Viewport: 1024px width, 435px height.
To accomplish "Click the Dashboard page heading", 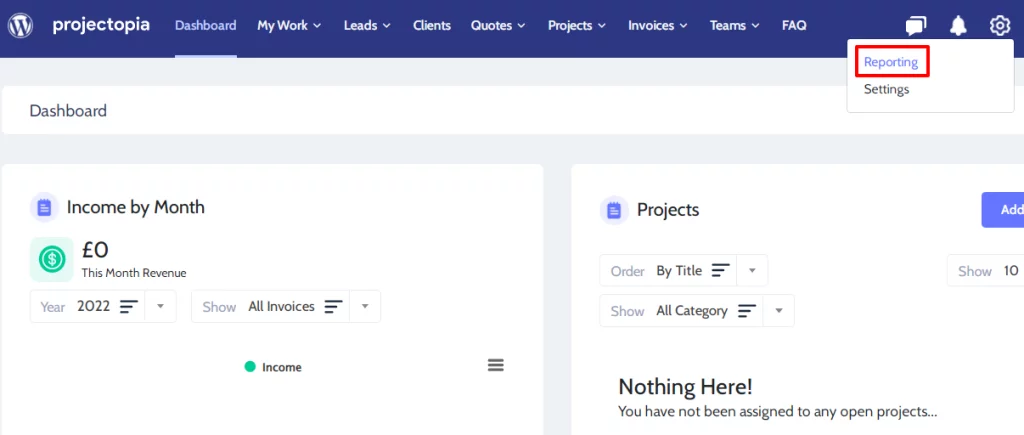I will pyautogui.click(x=68, y=110).
